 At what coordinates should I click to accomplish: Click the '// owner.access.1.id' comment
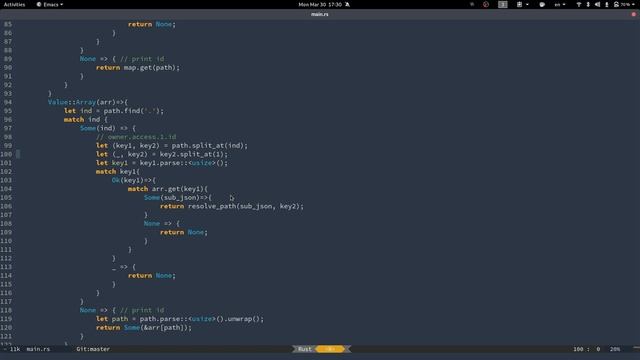pos(136,137)
